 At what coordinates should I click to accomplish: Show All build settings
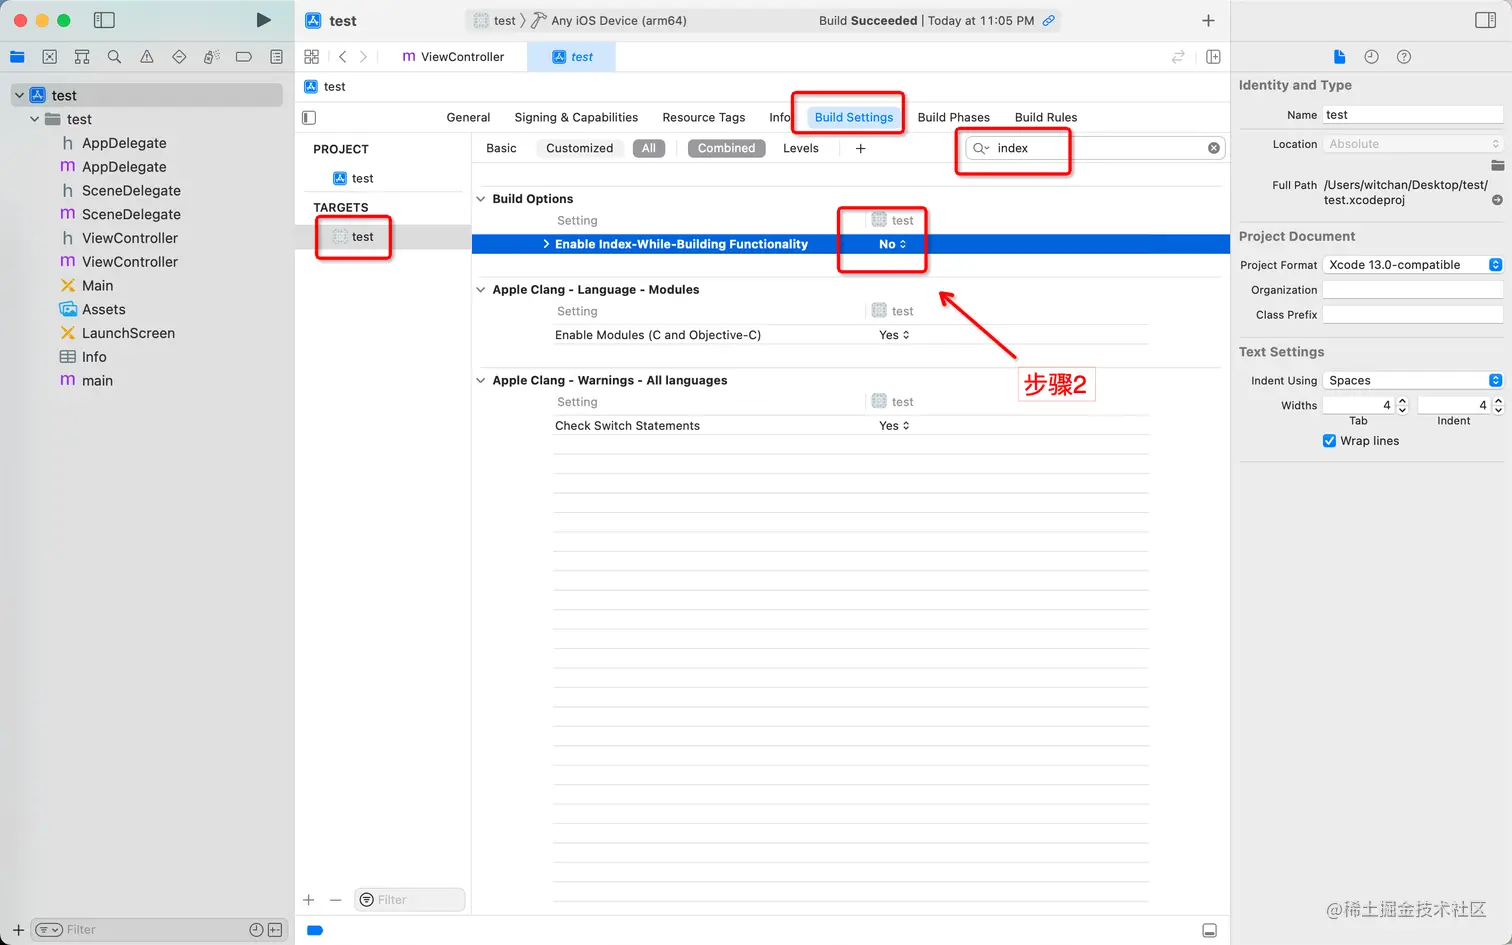[649, 148]
